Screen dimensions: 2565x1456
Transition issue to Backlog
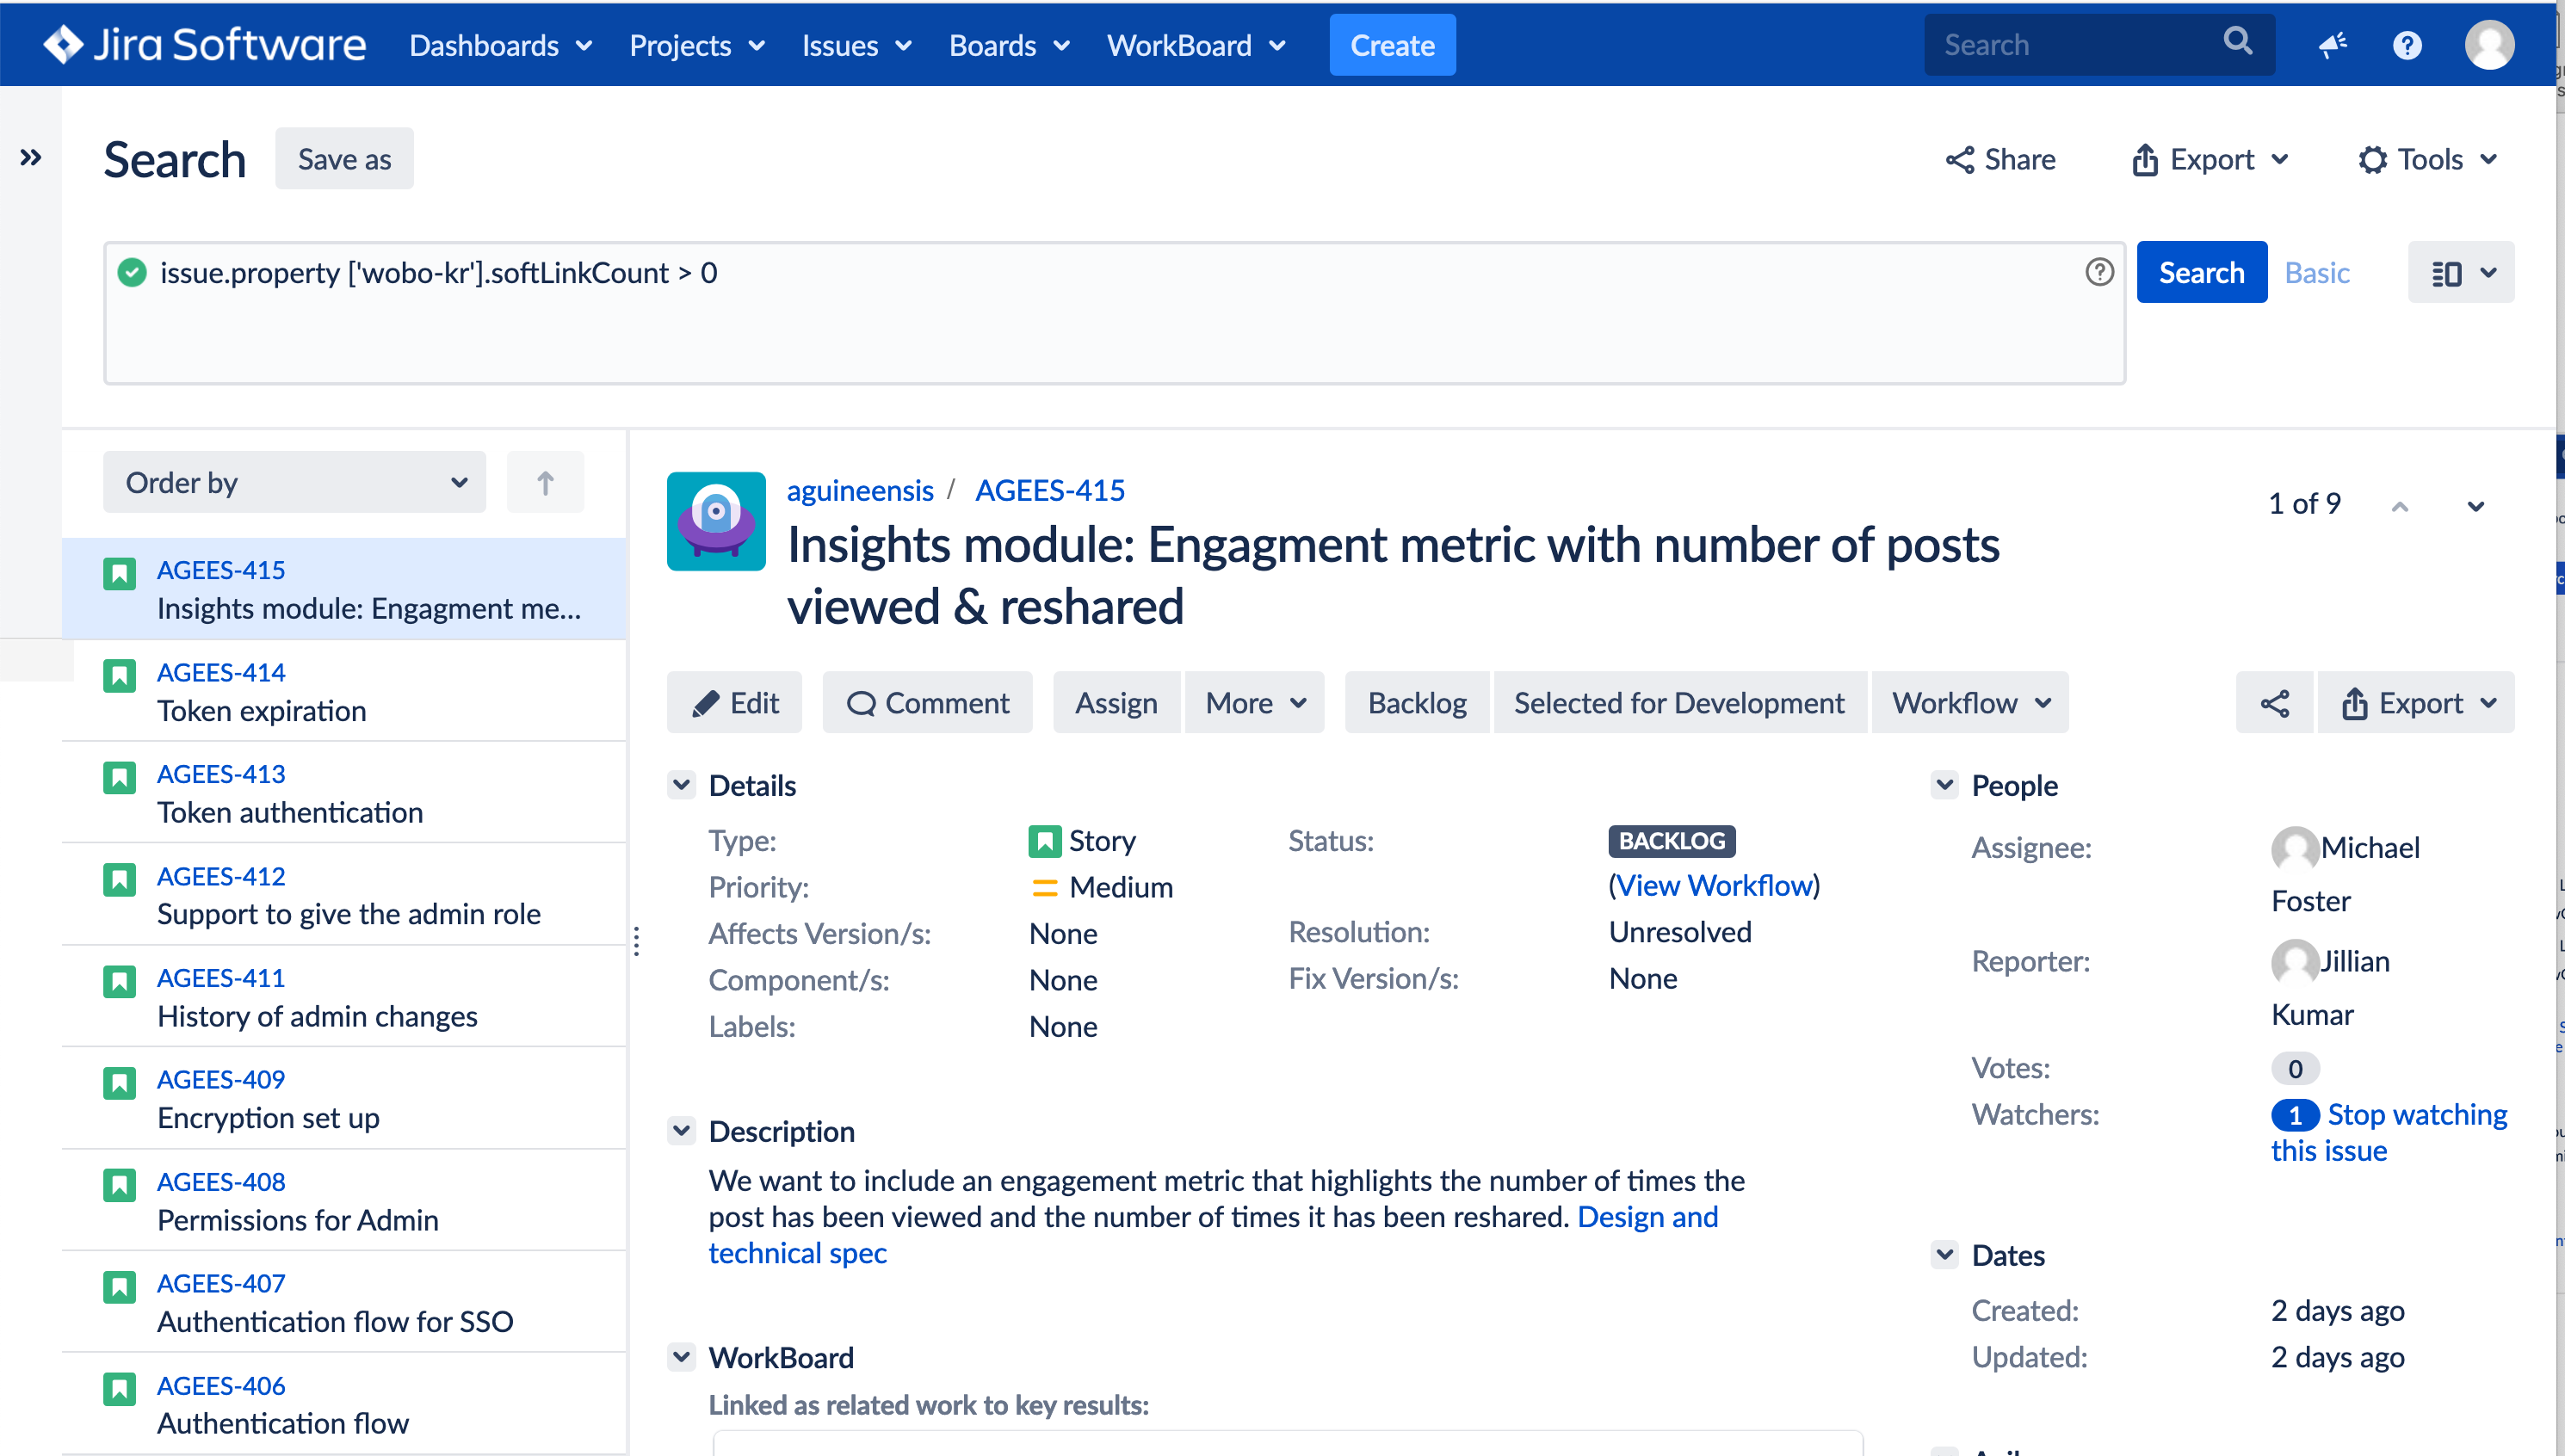(x=1417, y=703)
